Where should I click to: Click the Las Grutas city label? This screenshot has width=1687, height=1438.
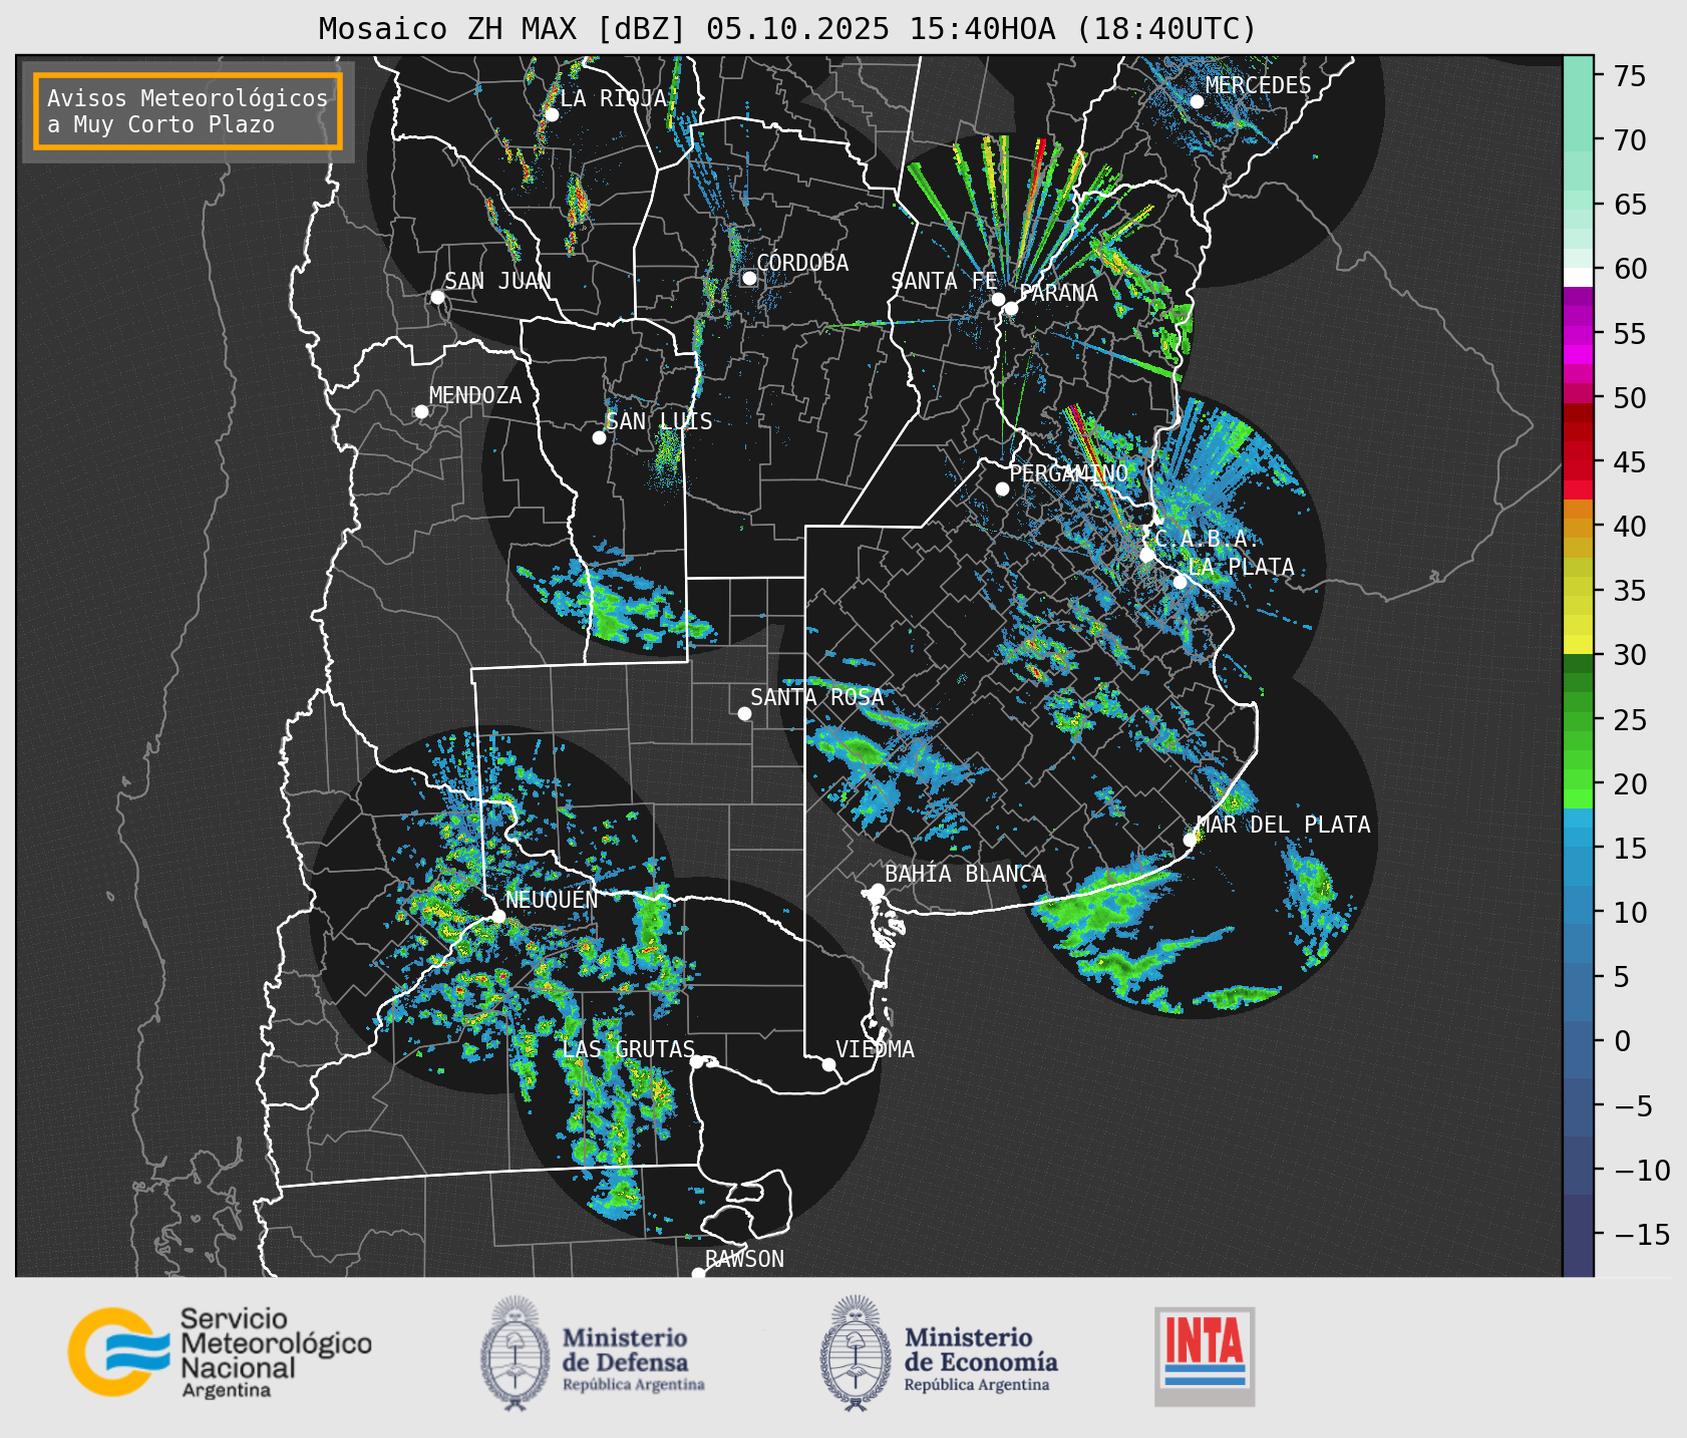(628, 1049)
